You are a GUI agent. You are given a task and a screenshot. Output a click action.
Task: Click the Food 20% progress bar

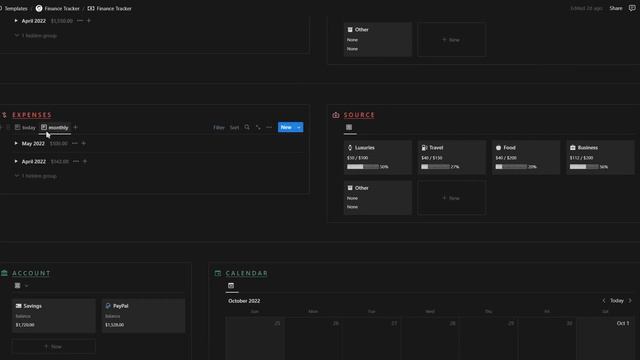[511, 167]
